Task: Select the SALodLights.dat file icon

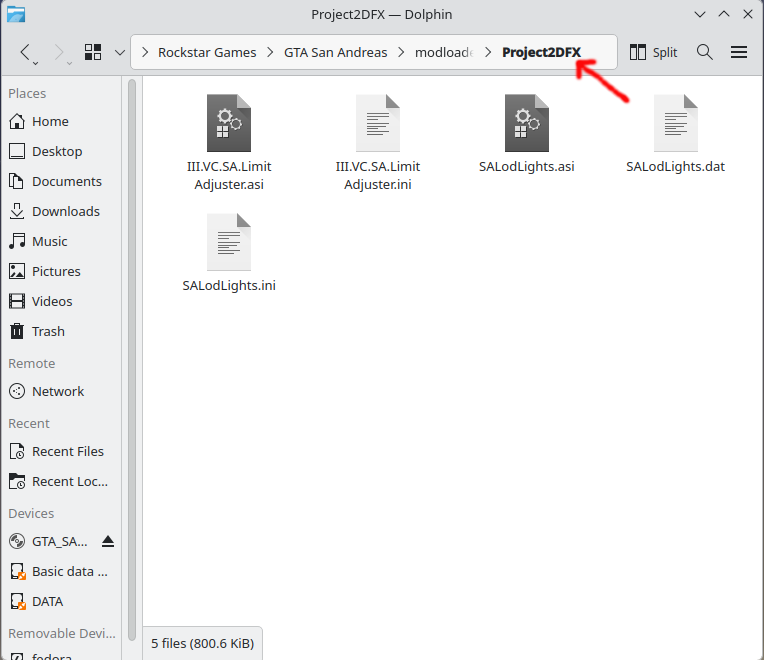Action: (676, 123)
